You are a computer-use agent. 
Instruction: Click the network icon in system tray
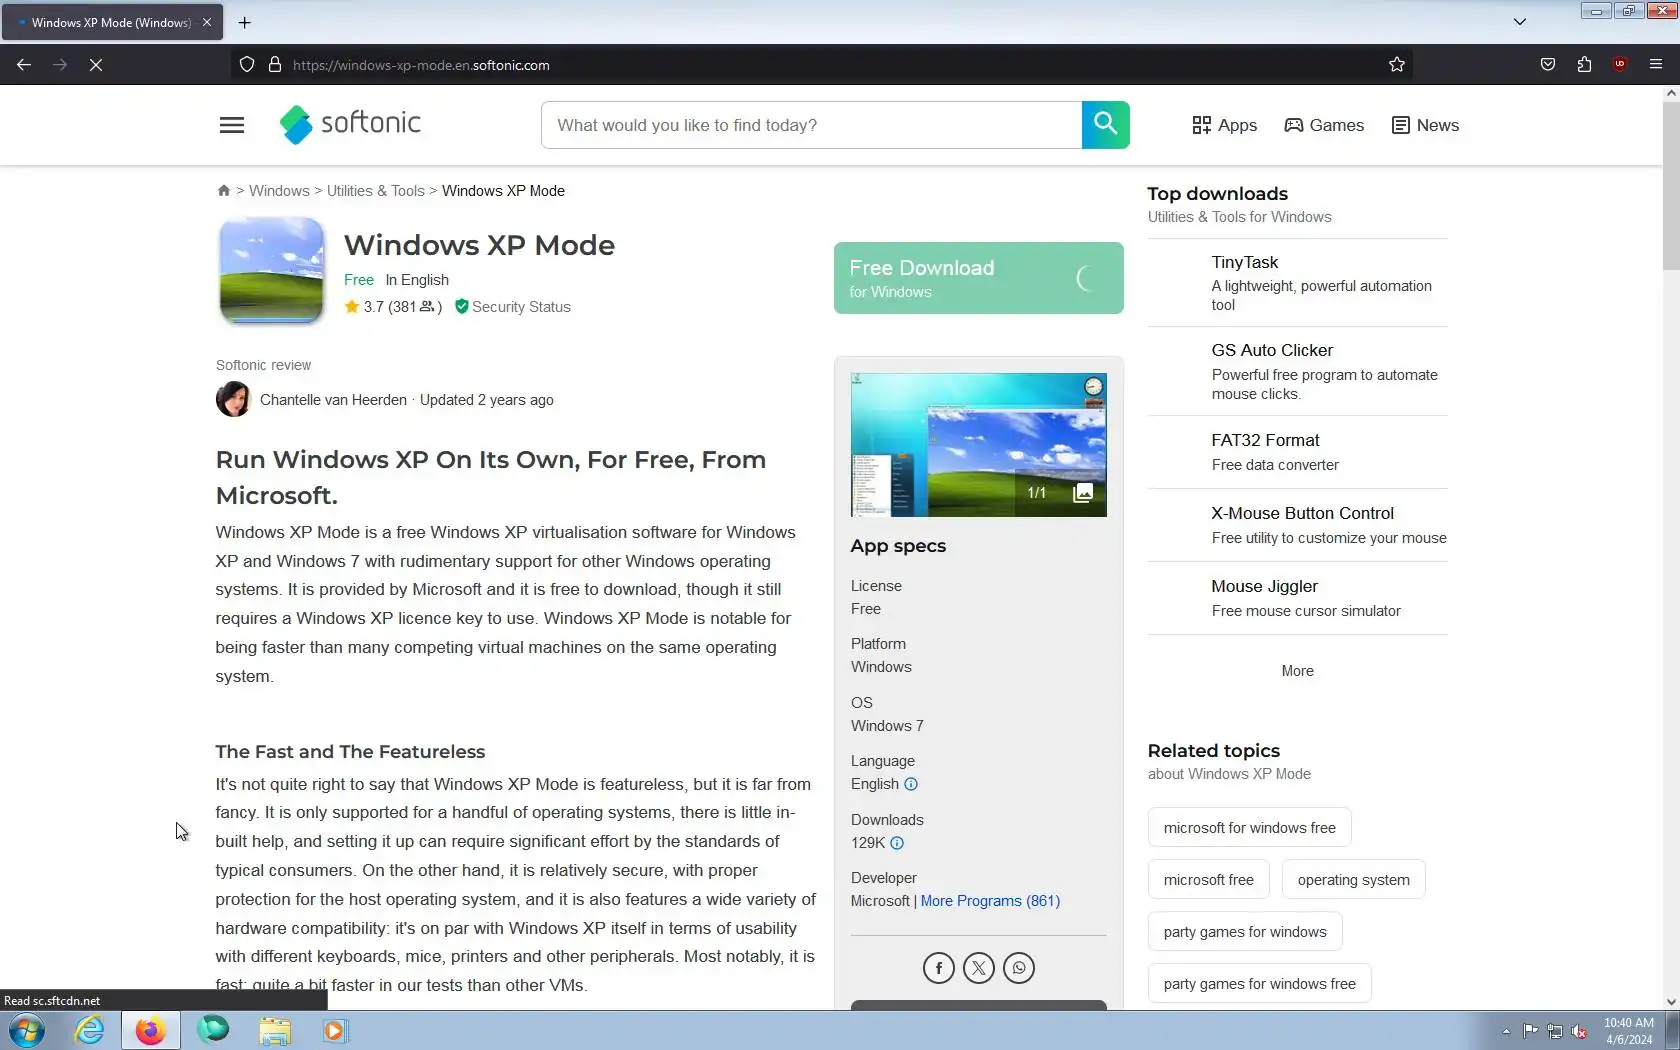1555,1031
